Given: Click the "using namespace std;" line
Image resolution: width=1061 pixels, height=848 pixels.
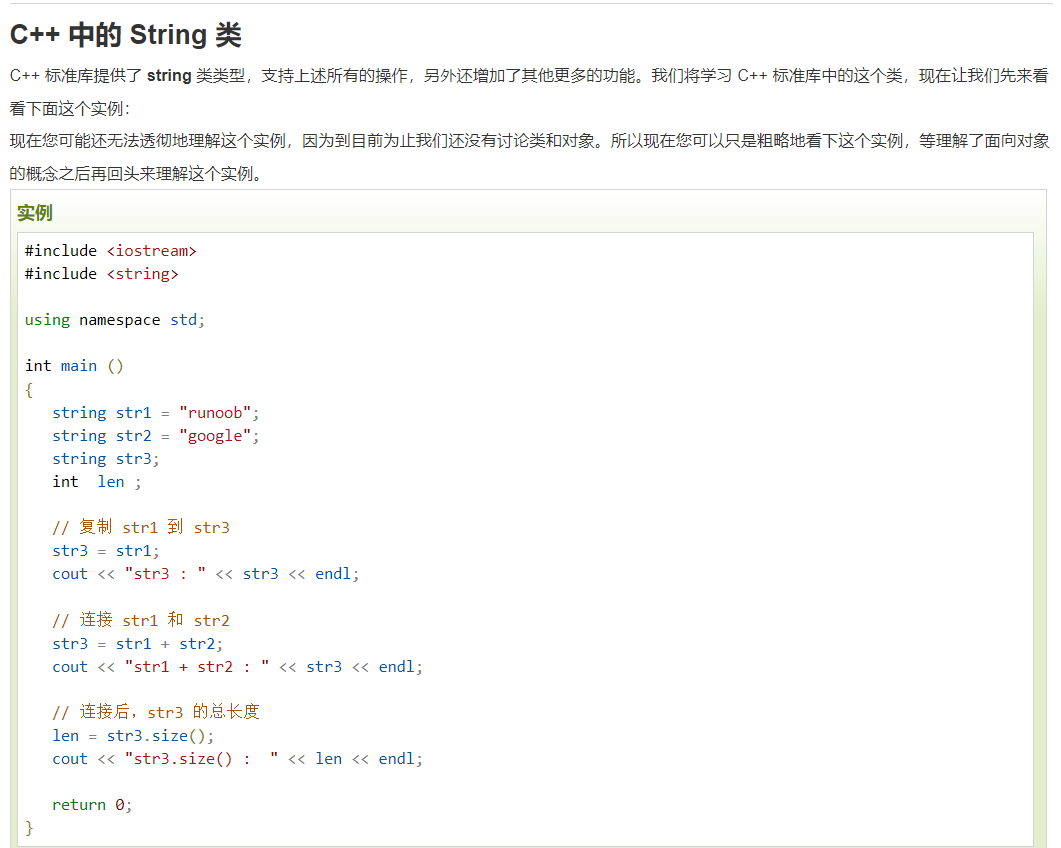Looking at the screenshot, I should tap(115, 320).
